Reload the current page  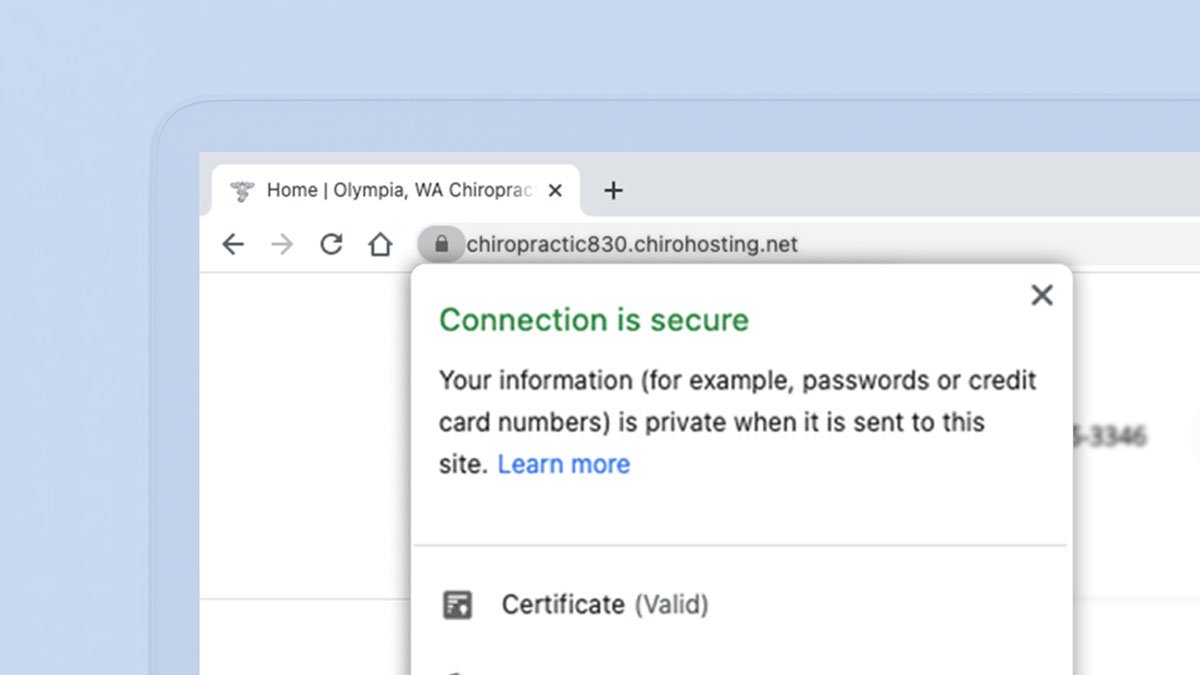[x=331, y=244]
